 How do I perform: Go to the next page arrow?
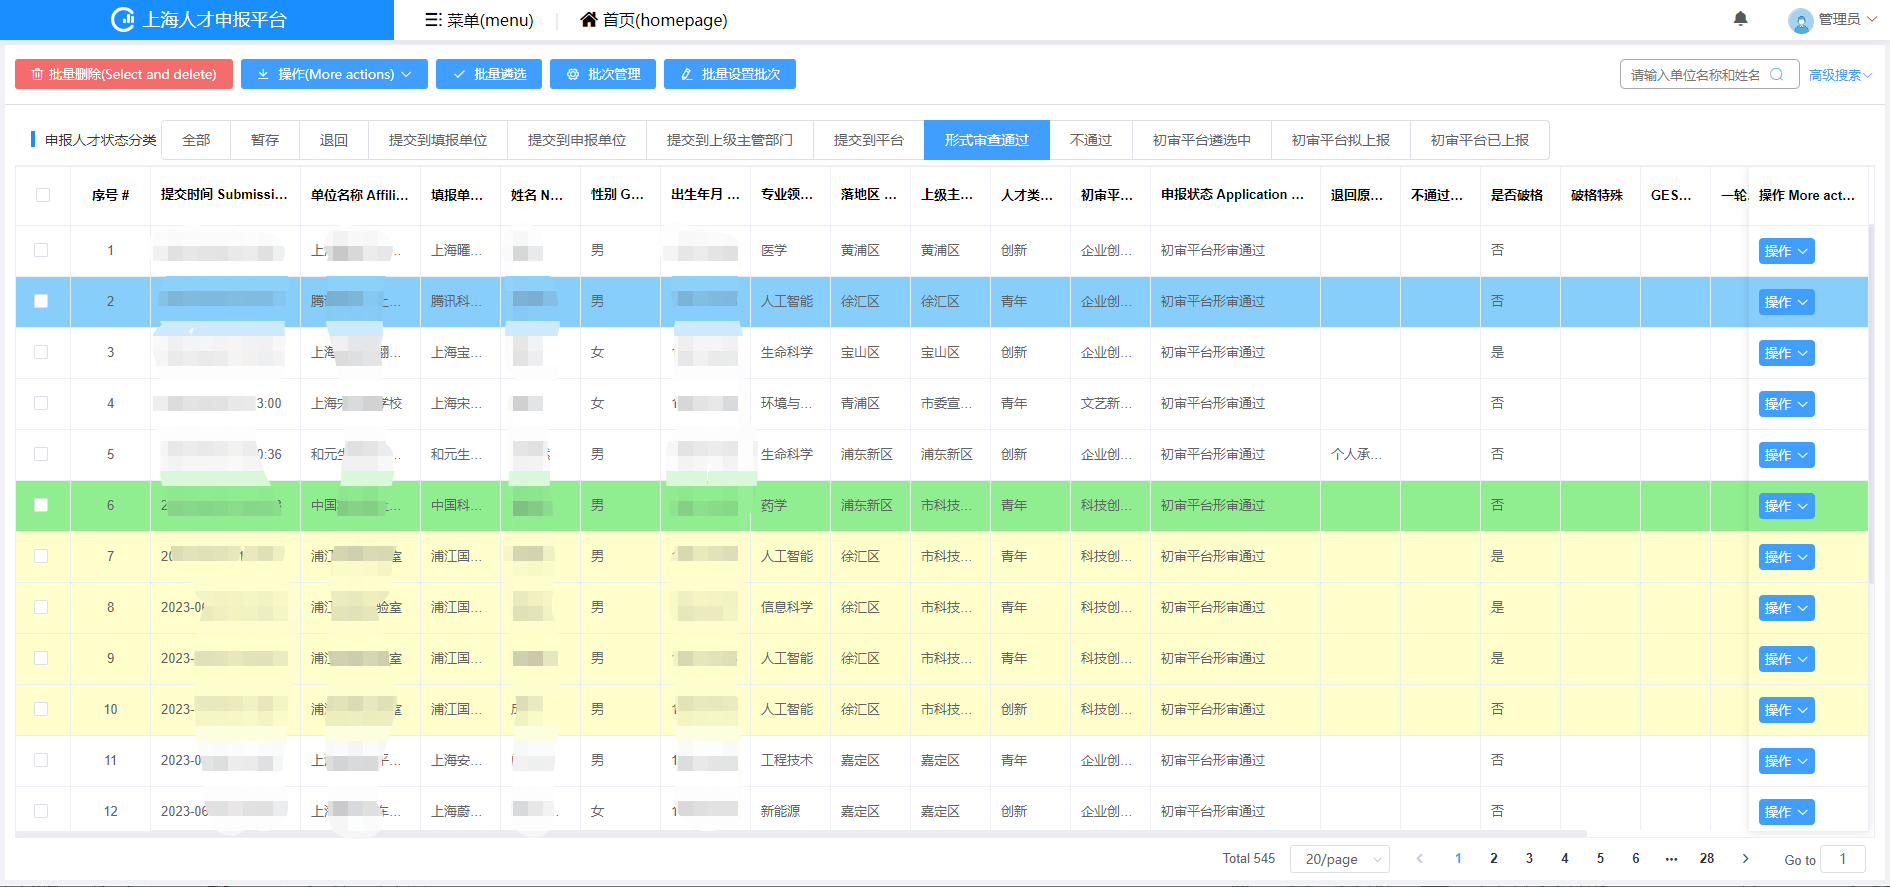pyautogui.click(x=1745, y=858)
